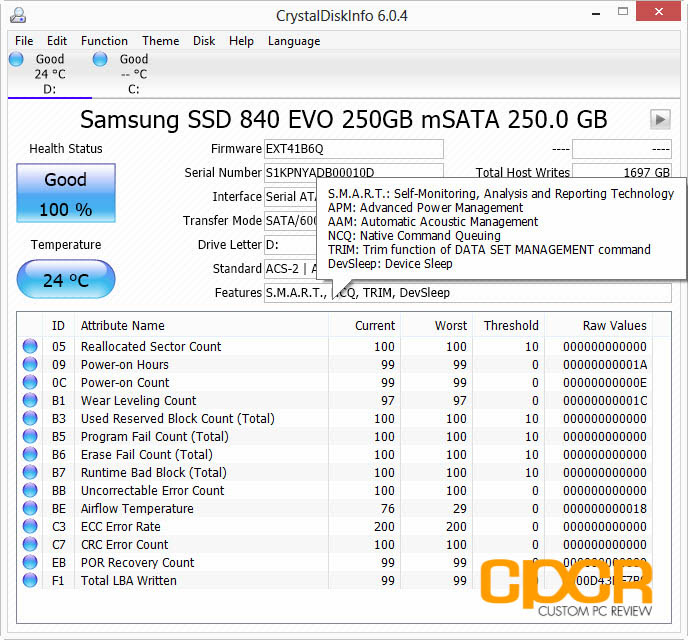Viewport: 688px width, 640px height.
Task: Open the Disk menu
Action: pyautogui.click(x=204, y=41)
